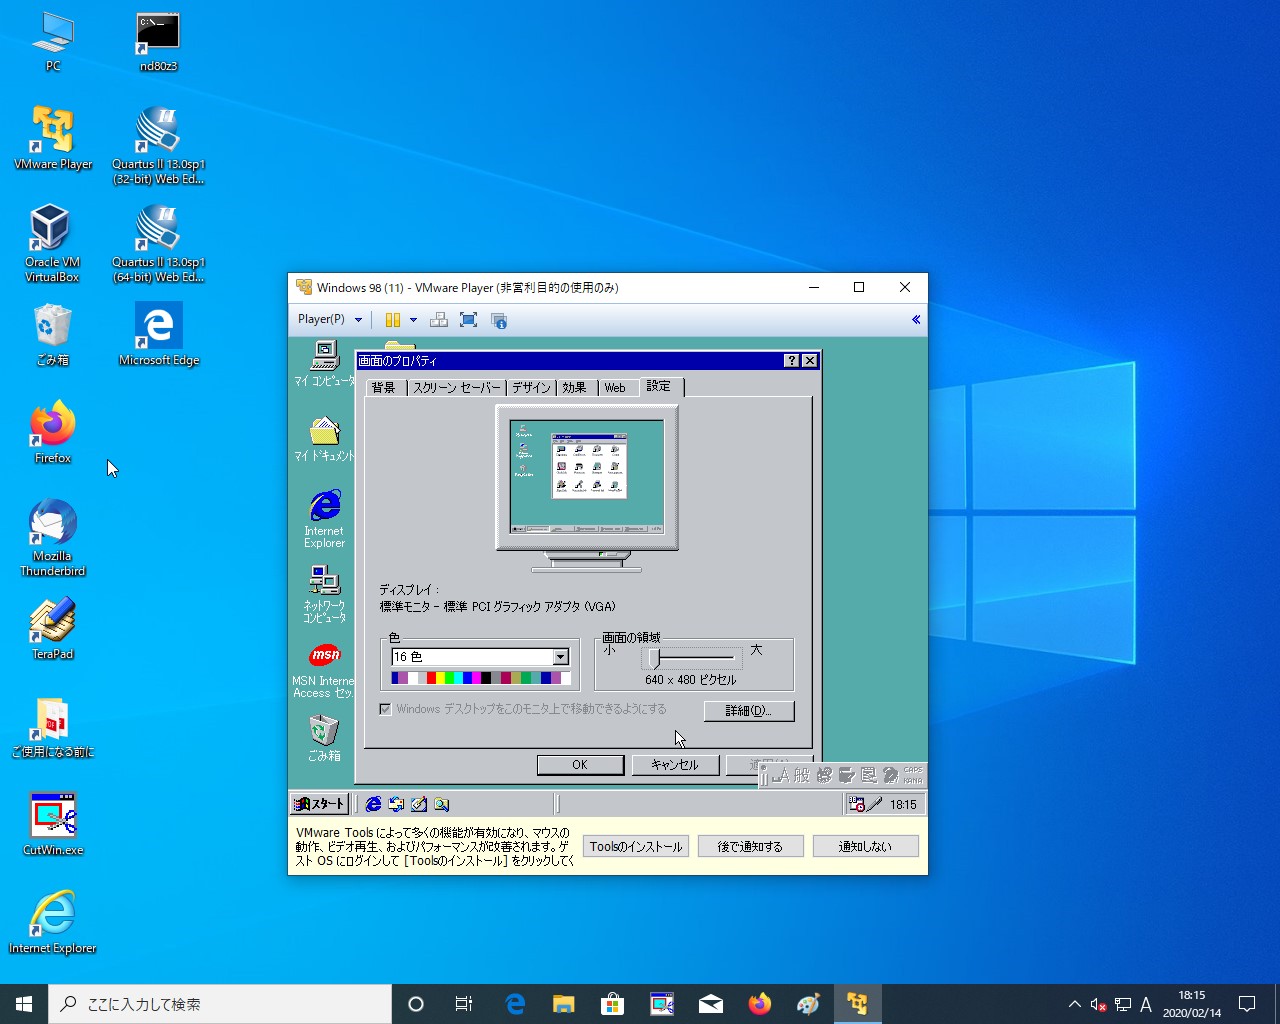Select Internet Explorer shortcut on Windows 10 desktop
The image size is (1280, 1024).
pyautogui.click(x=52, y=923)
